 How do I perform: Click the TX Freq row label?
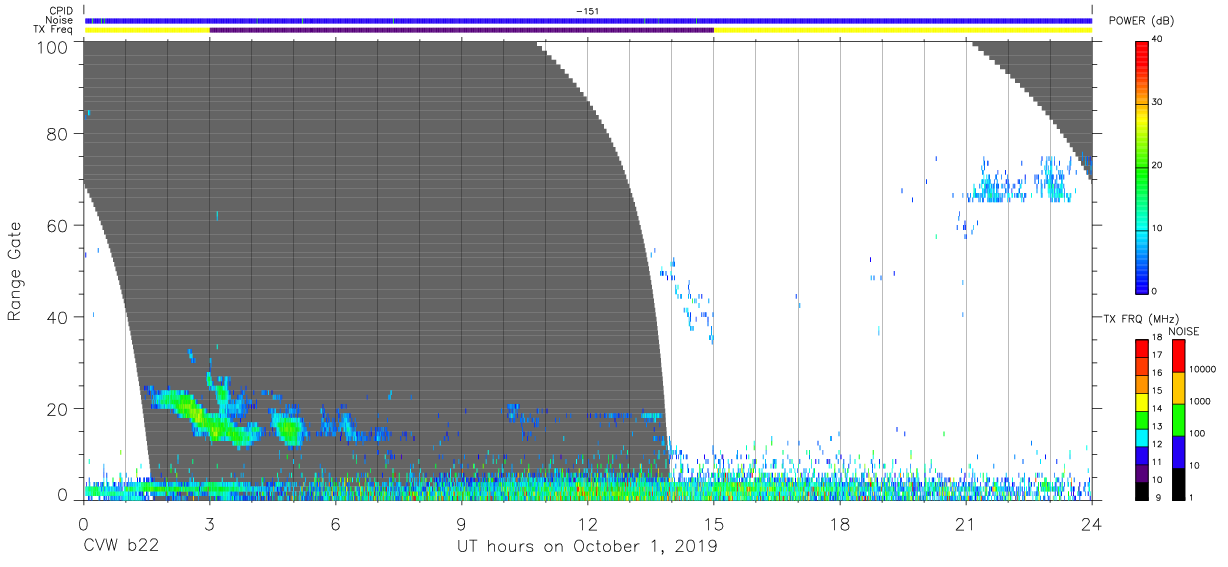point(54,29)
